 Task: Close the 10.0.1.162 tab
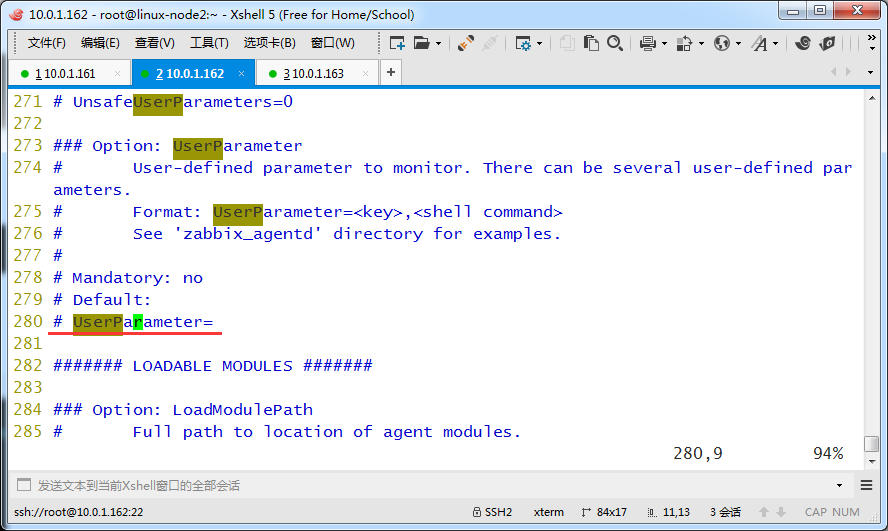tap(242, 74)
